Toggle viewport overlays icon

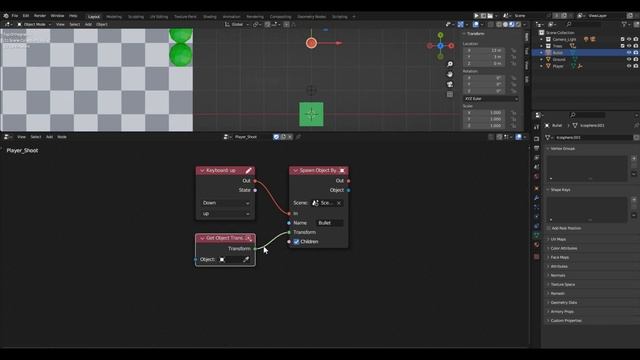click(476, 24)
